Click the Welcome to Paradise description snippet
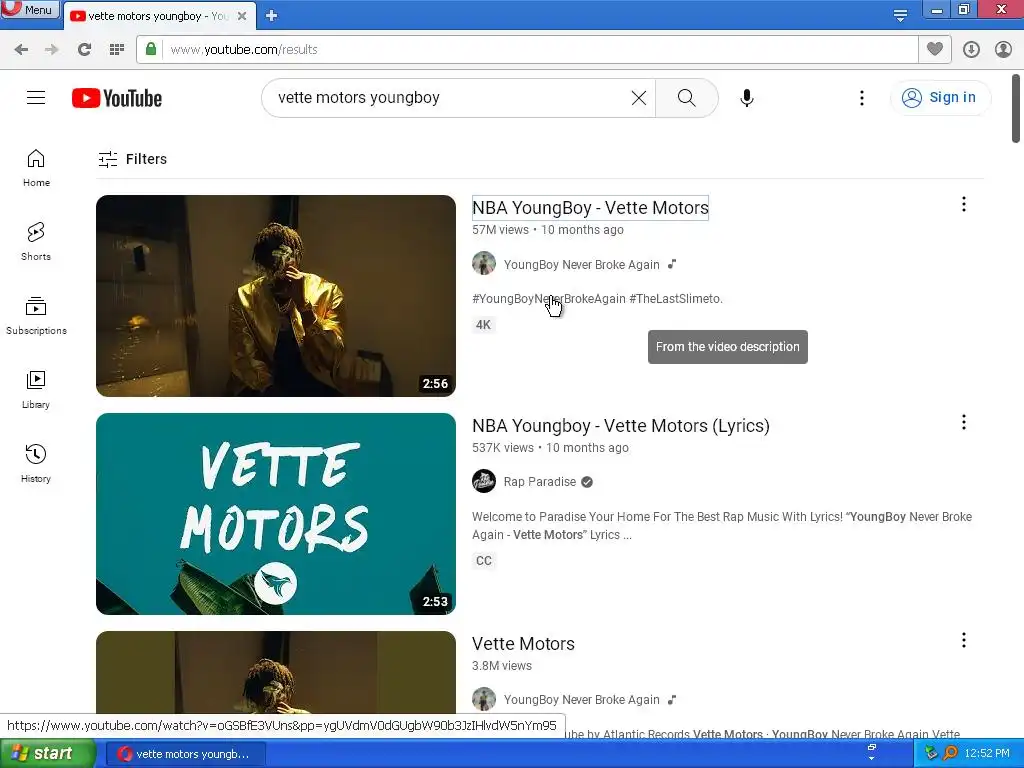Viewport: 1024px width, 768px height. coord(722,526)
